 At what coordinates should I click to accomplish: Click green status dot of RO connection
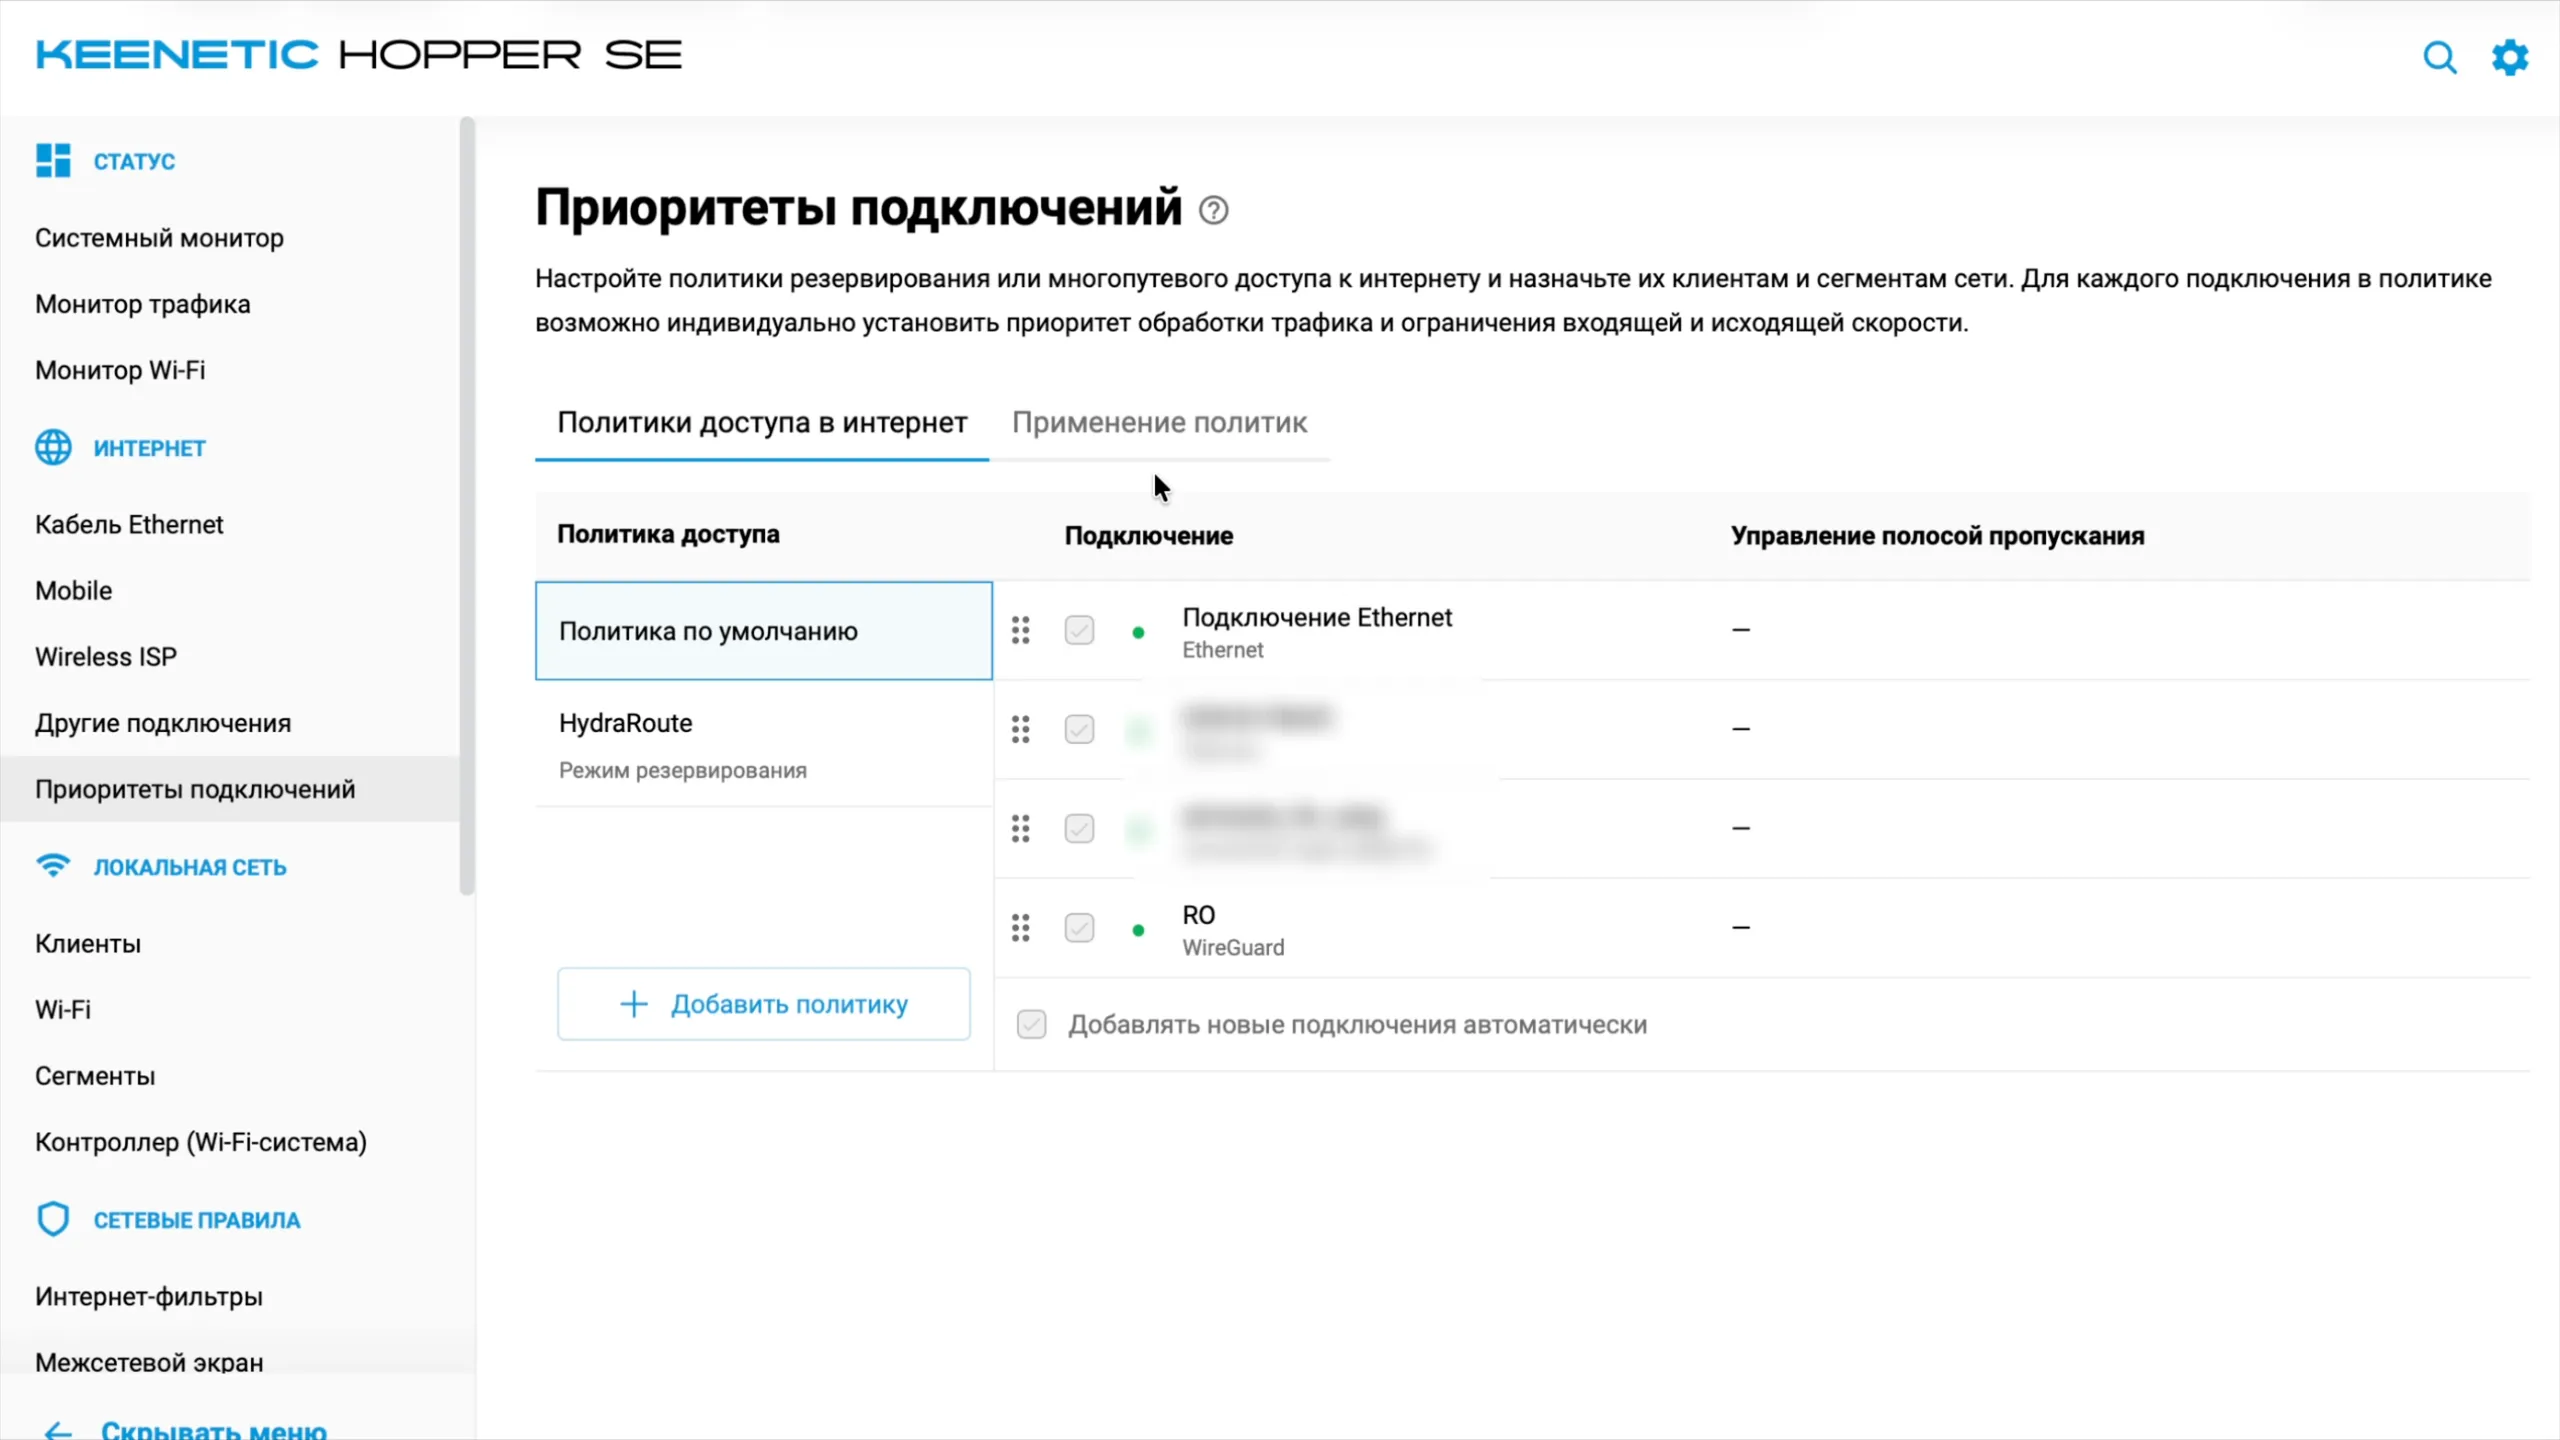coord(1138,930)
